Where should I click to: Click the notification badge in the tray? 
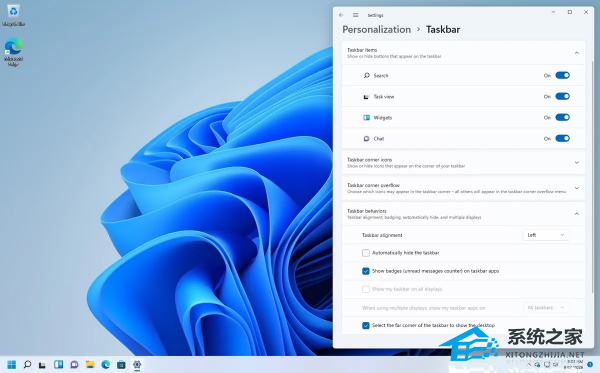[590, 365]
